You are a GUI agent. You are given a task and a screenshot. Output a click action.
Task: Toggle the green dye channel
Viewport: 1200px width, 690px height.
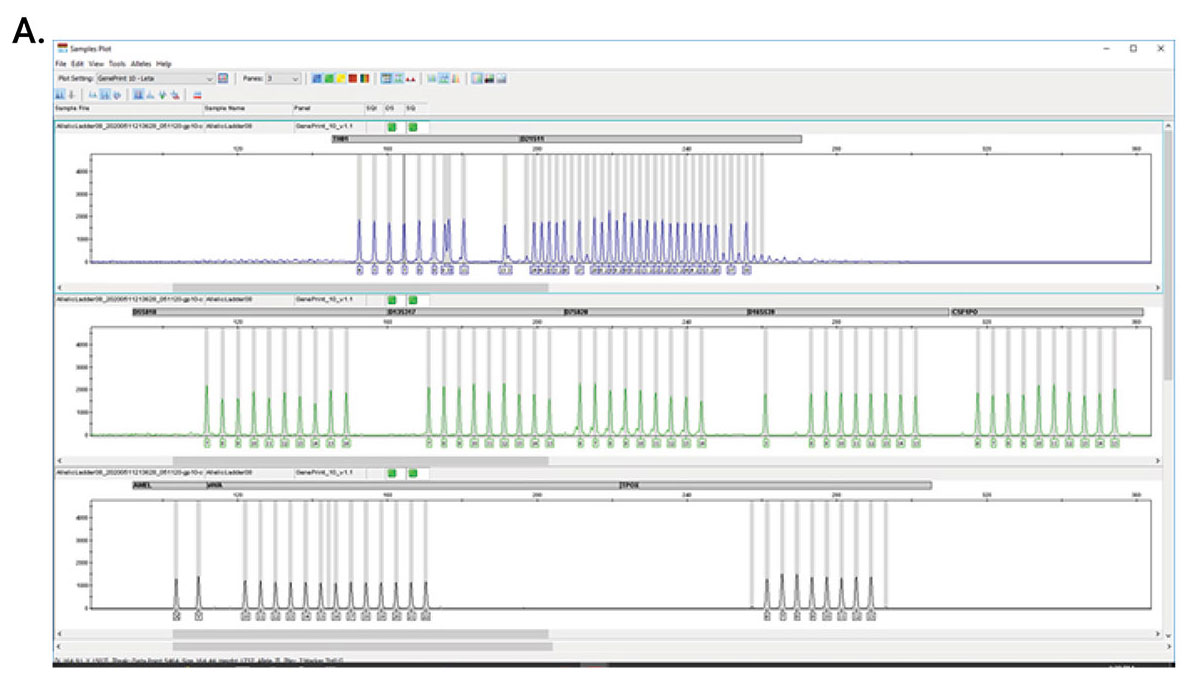tap(328, 78)
